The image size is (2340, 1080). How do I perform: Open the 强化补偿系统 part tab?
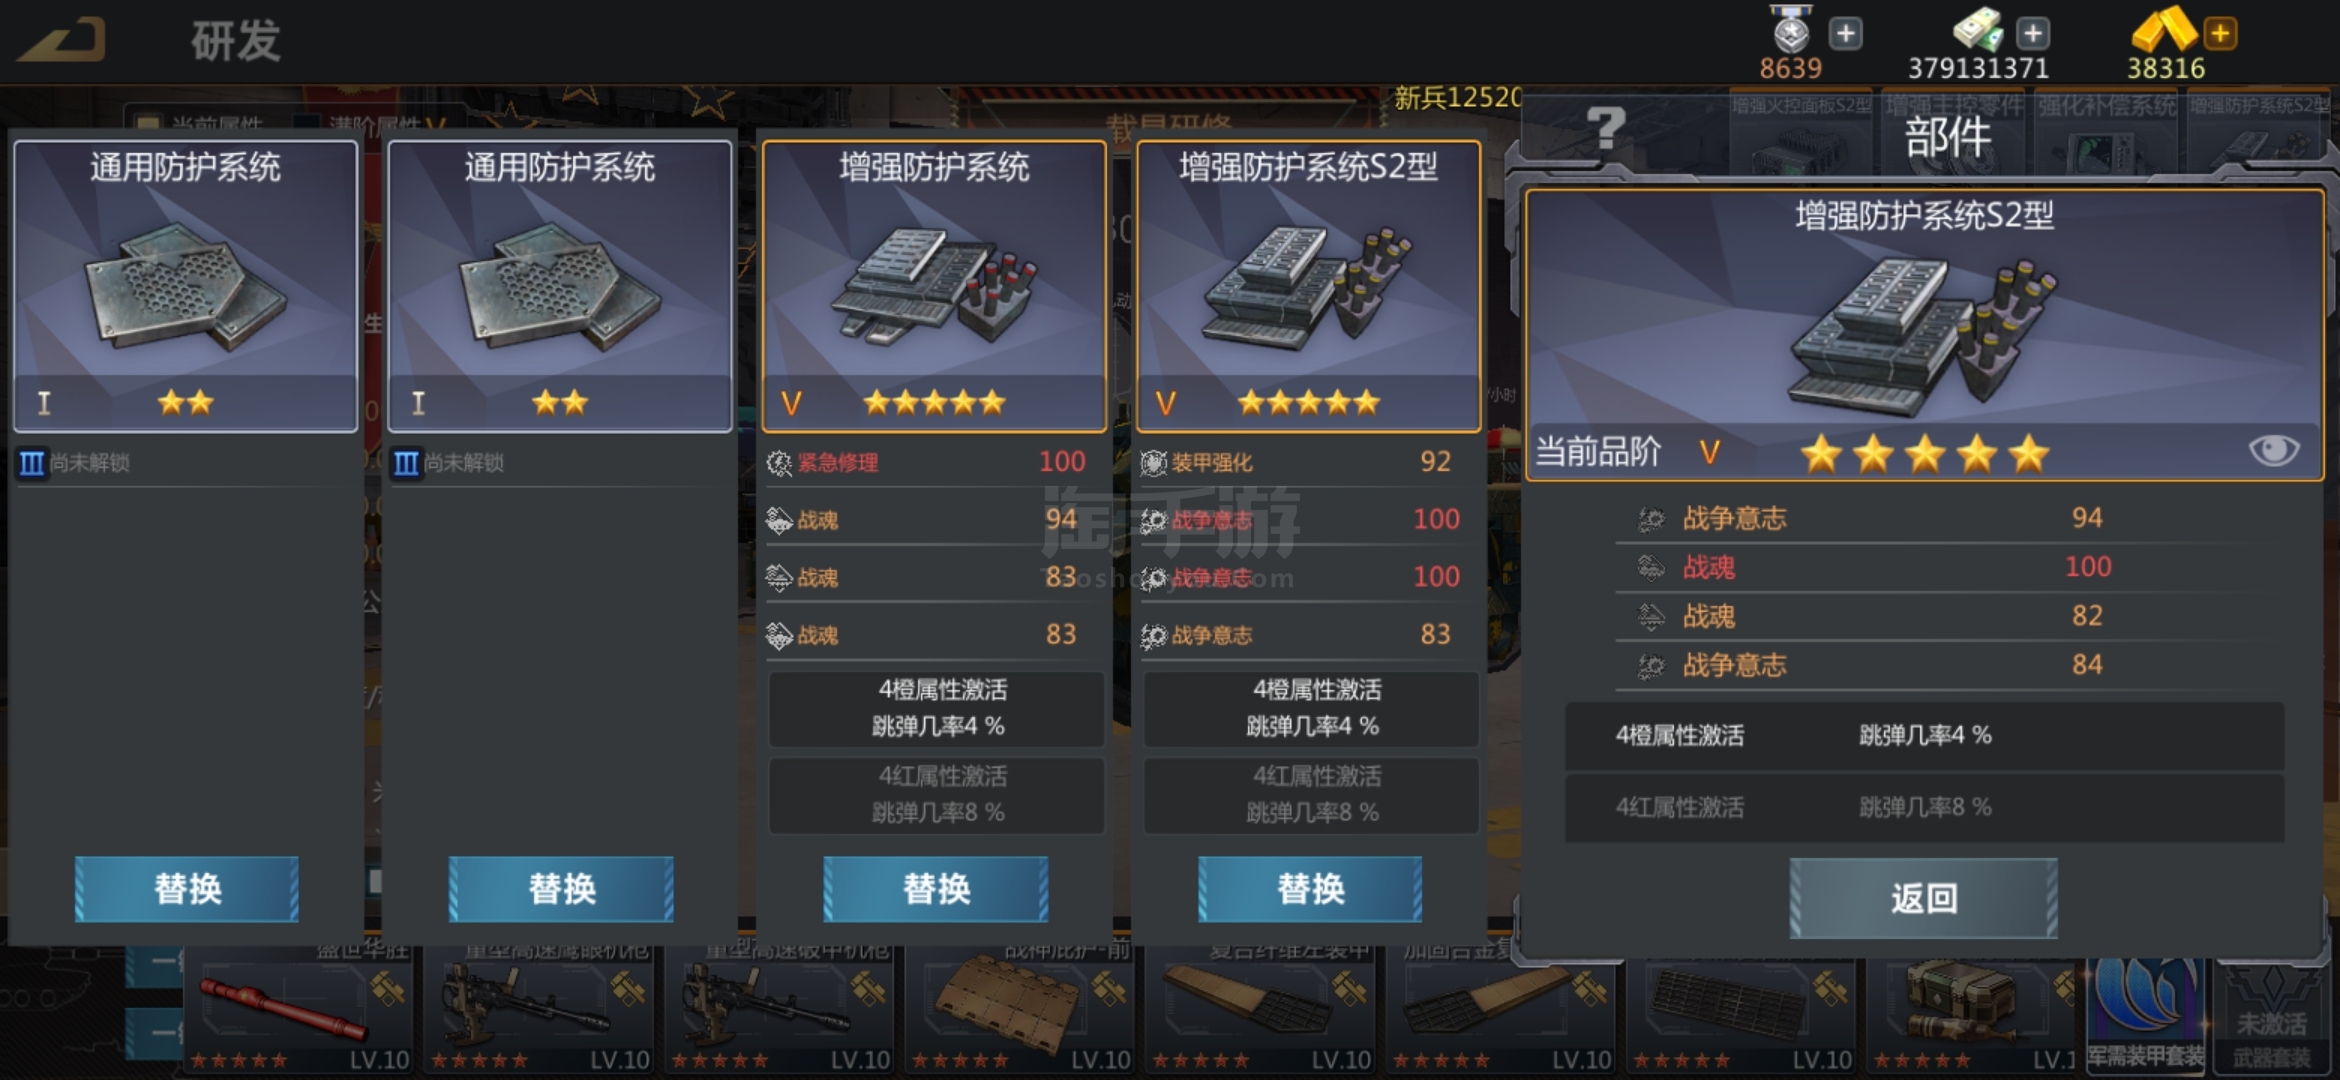2107,137
